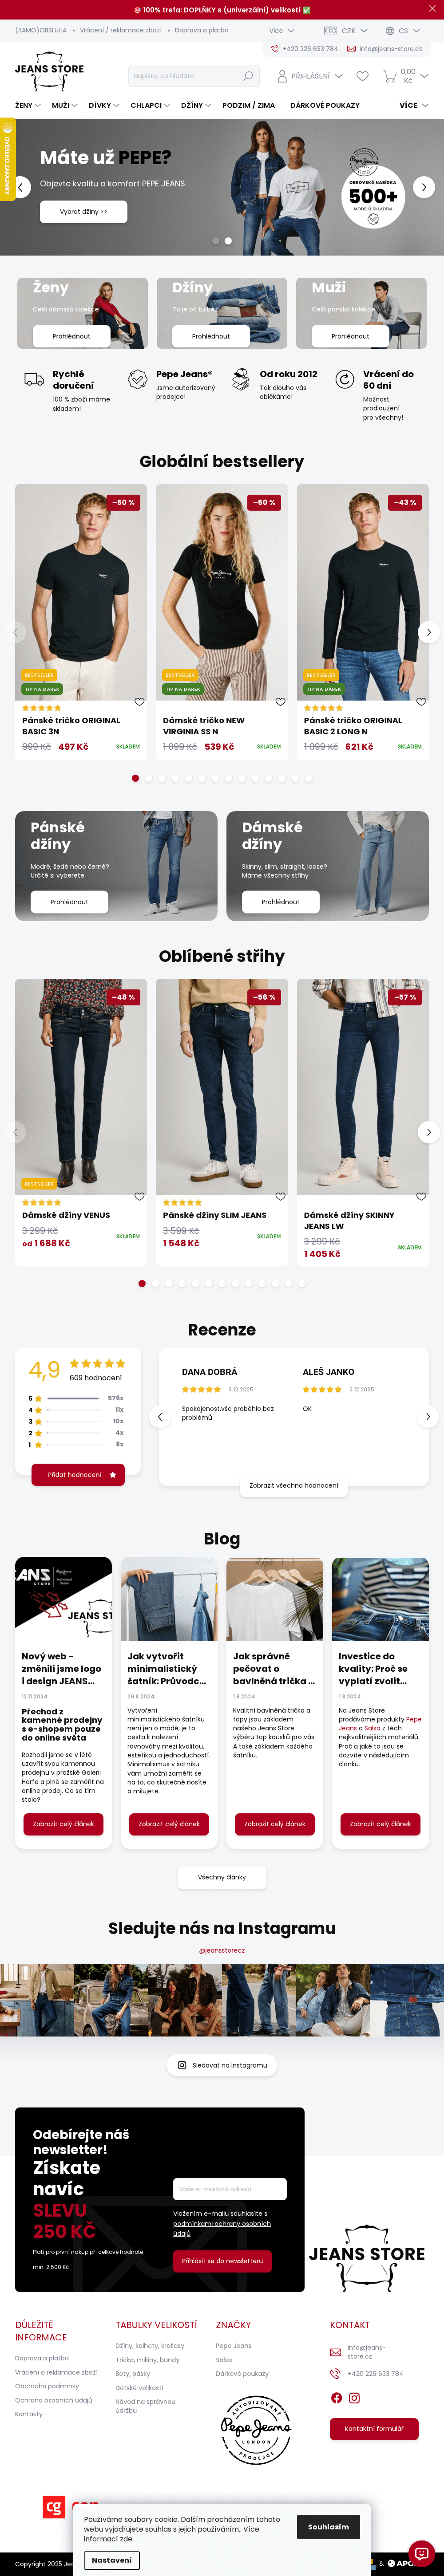
Task: Add Pánské tričko ORIGINAL BASIC 3N to favorites
Action: (140, 701)
